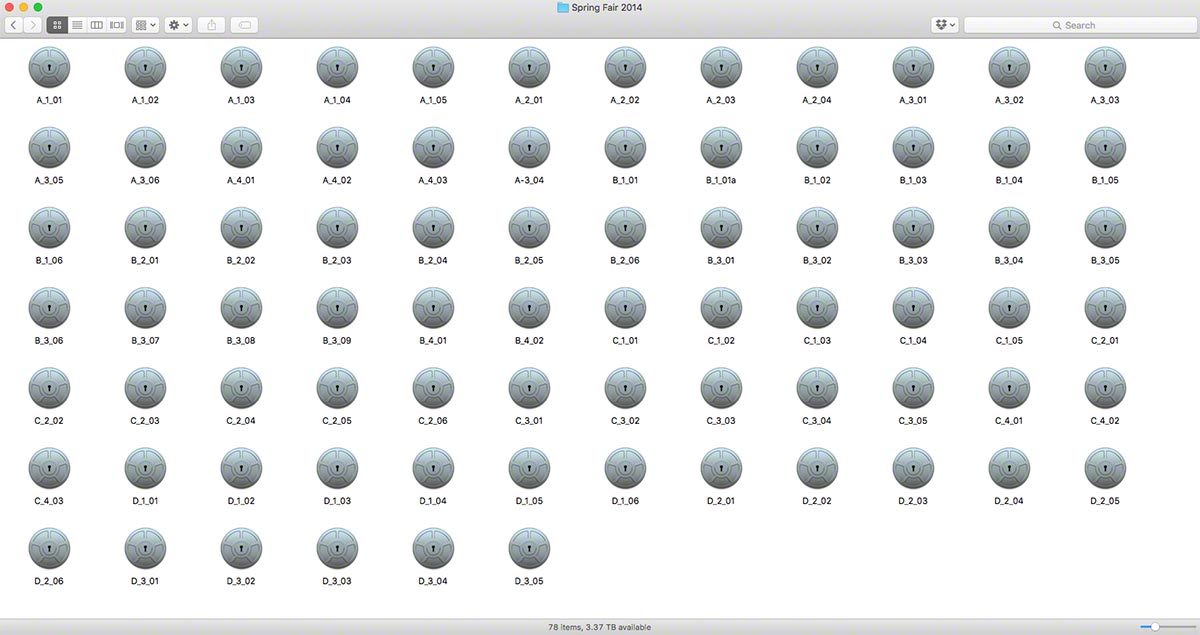Select the B_3_09 file icon
Screen dimensions: 1200x635
click(x=338, y=309)
